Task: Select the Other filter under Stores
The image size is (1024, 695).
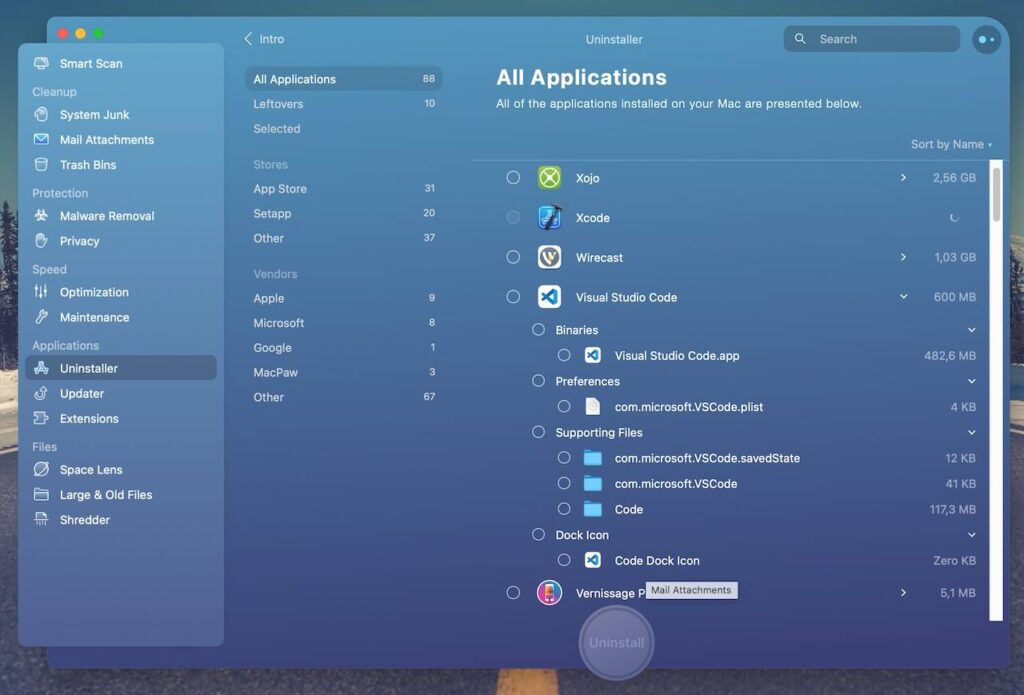Action: coord(344,238)
